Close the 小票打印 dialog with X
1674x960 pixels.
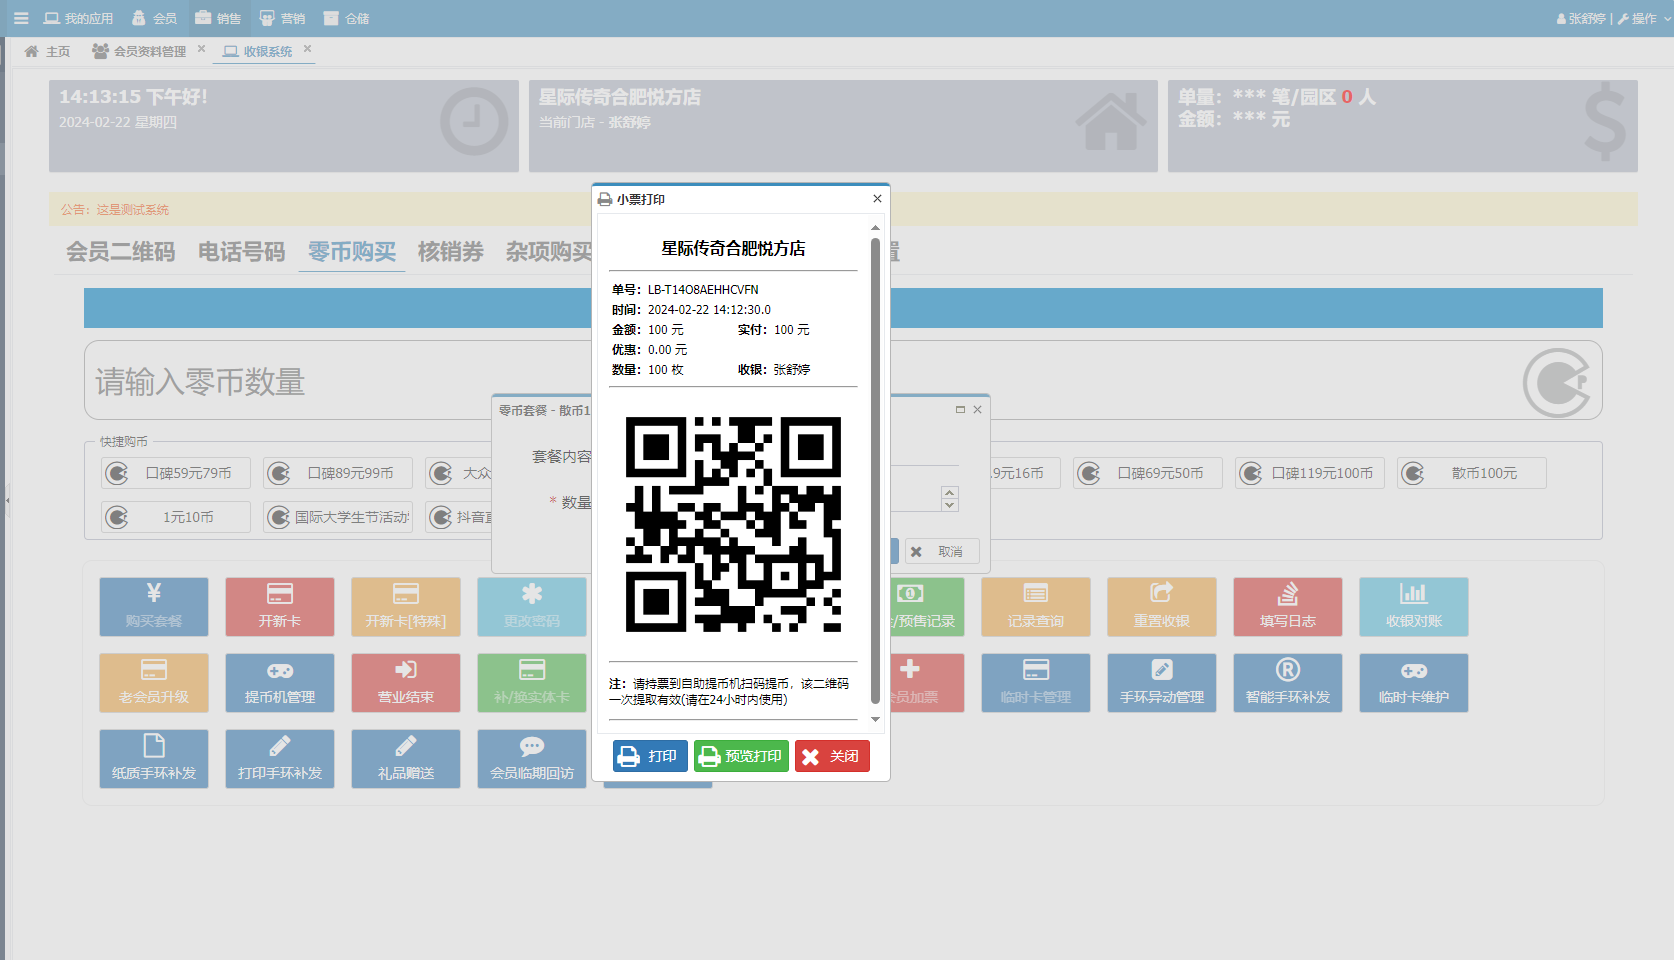pyautogui.click(x=877, y=199)
